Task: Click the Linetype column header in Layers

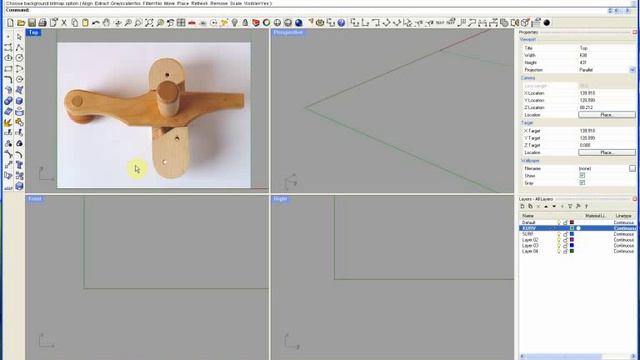Action: [x=624, y=216]
